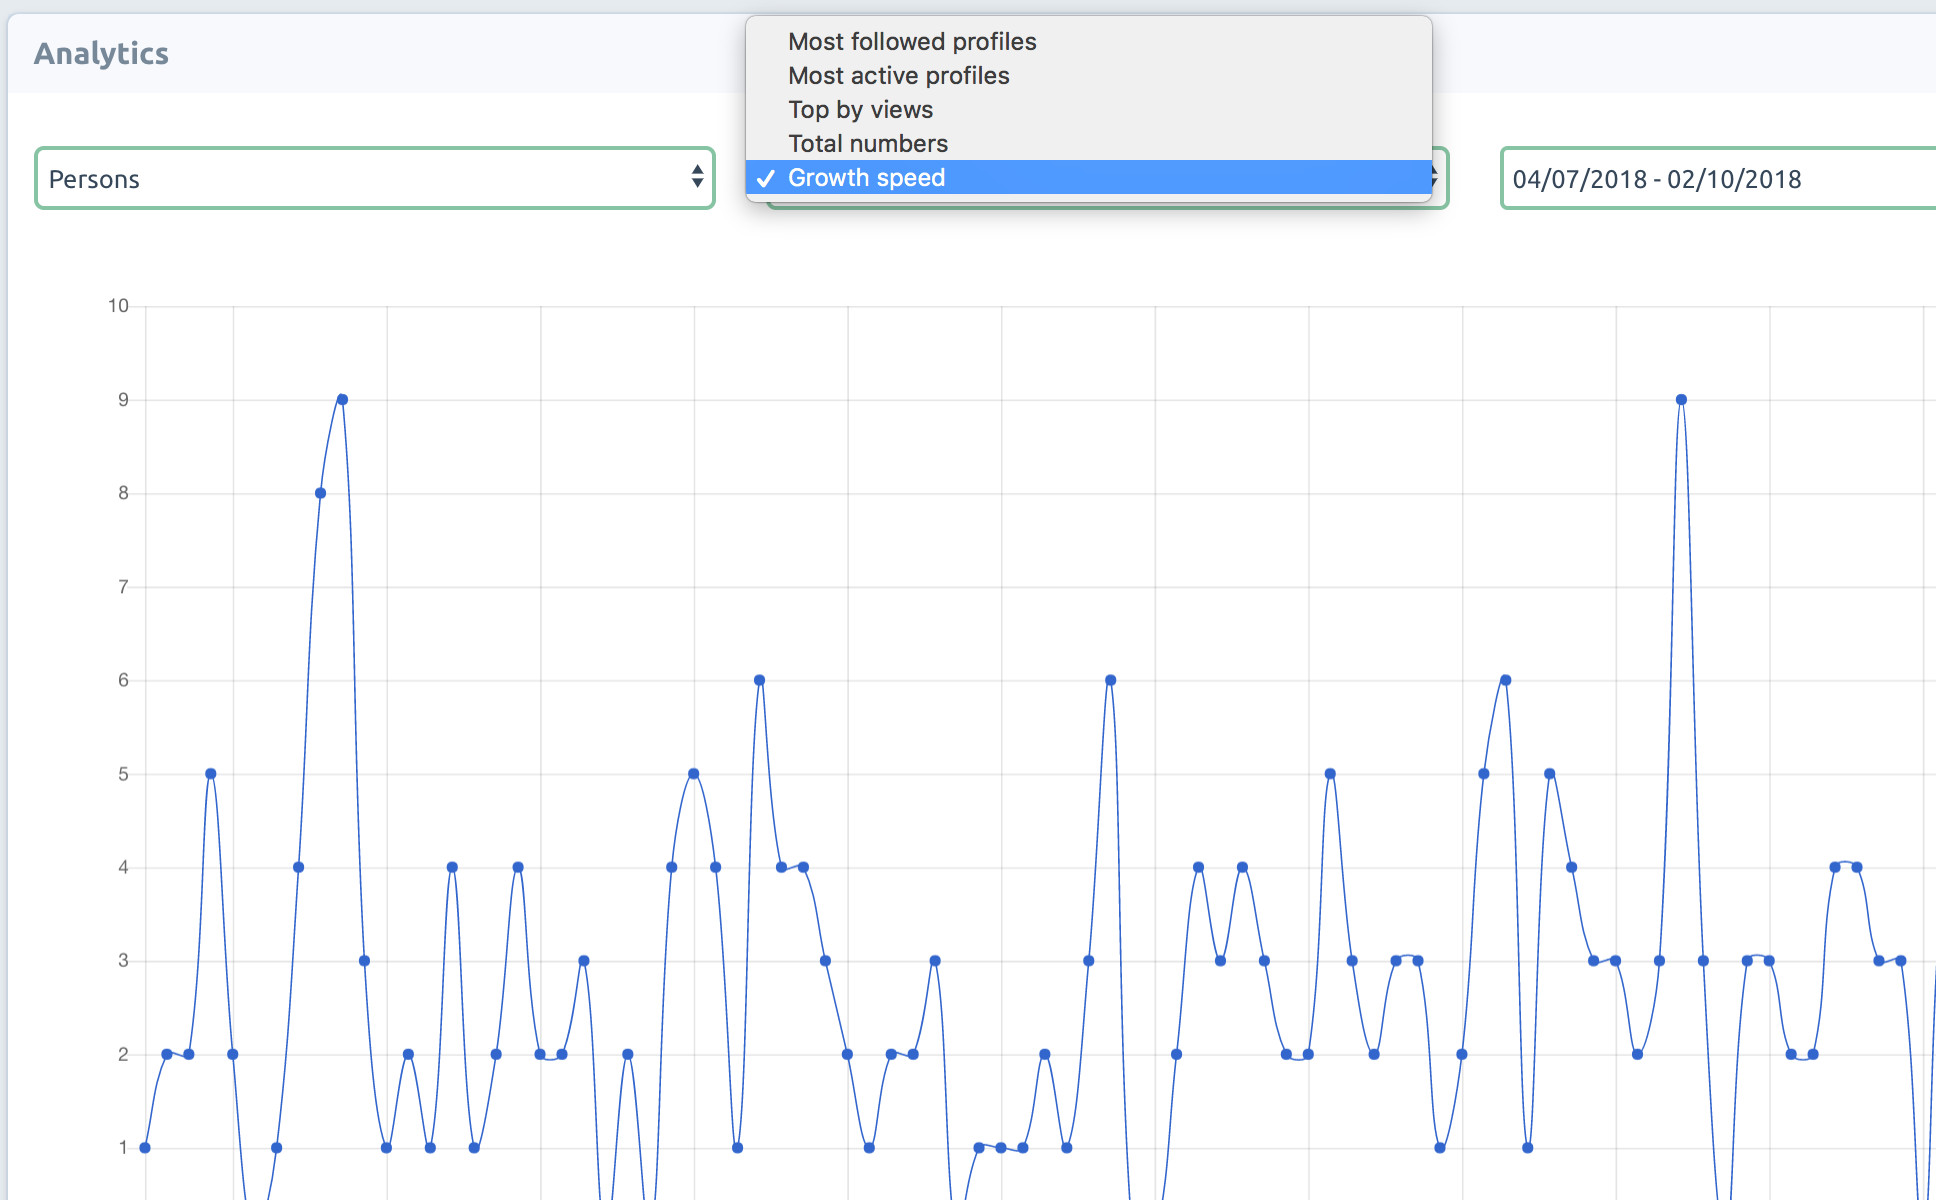Click the Persons dropdown stepper arrows

click(697, 177)
